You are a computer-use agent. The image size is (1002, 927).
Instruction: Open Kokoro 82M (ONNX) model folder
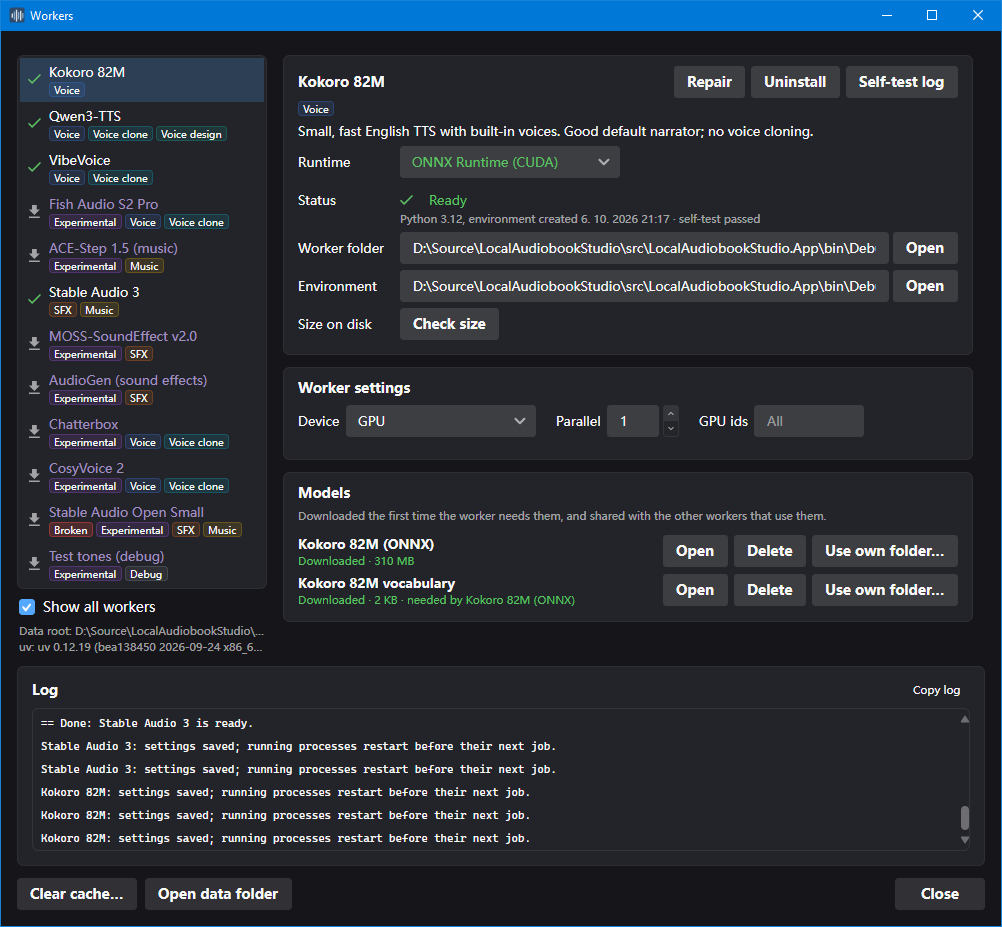pyautogui.click(x=695, y=551)
